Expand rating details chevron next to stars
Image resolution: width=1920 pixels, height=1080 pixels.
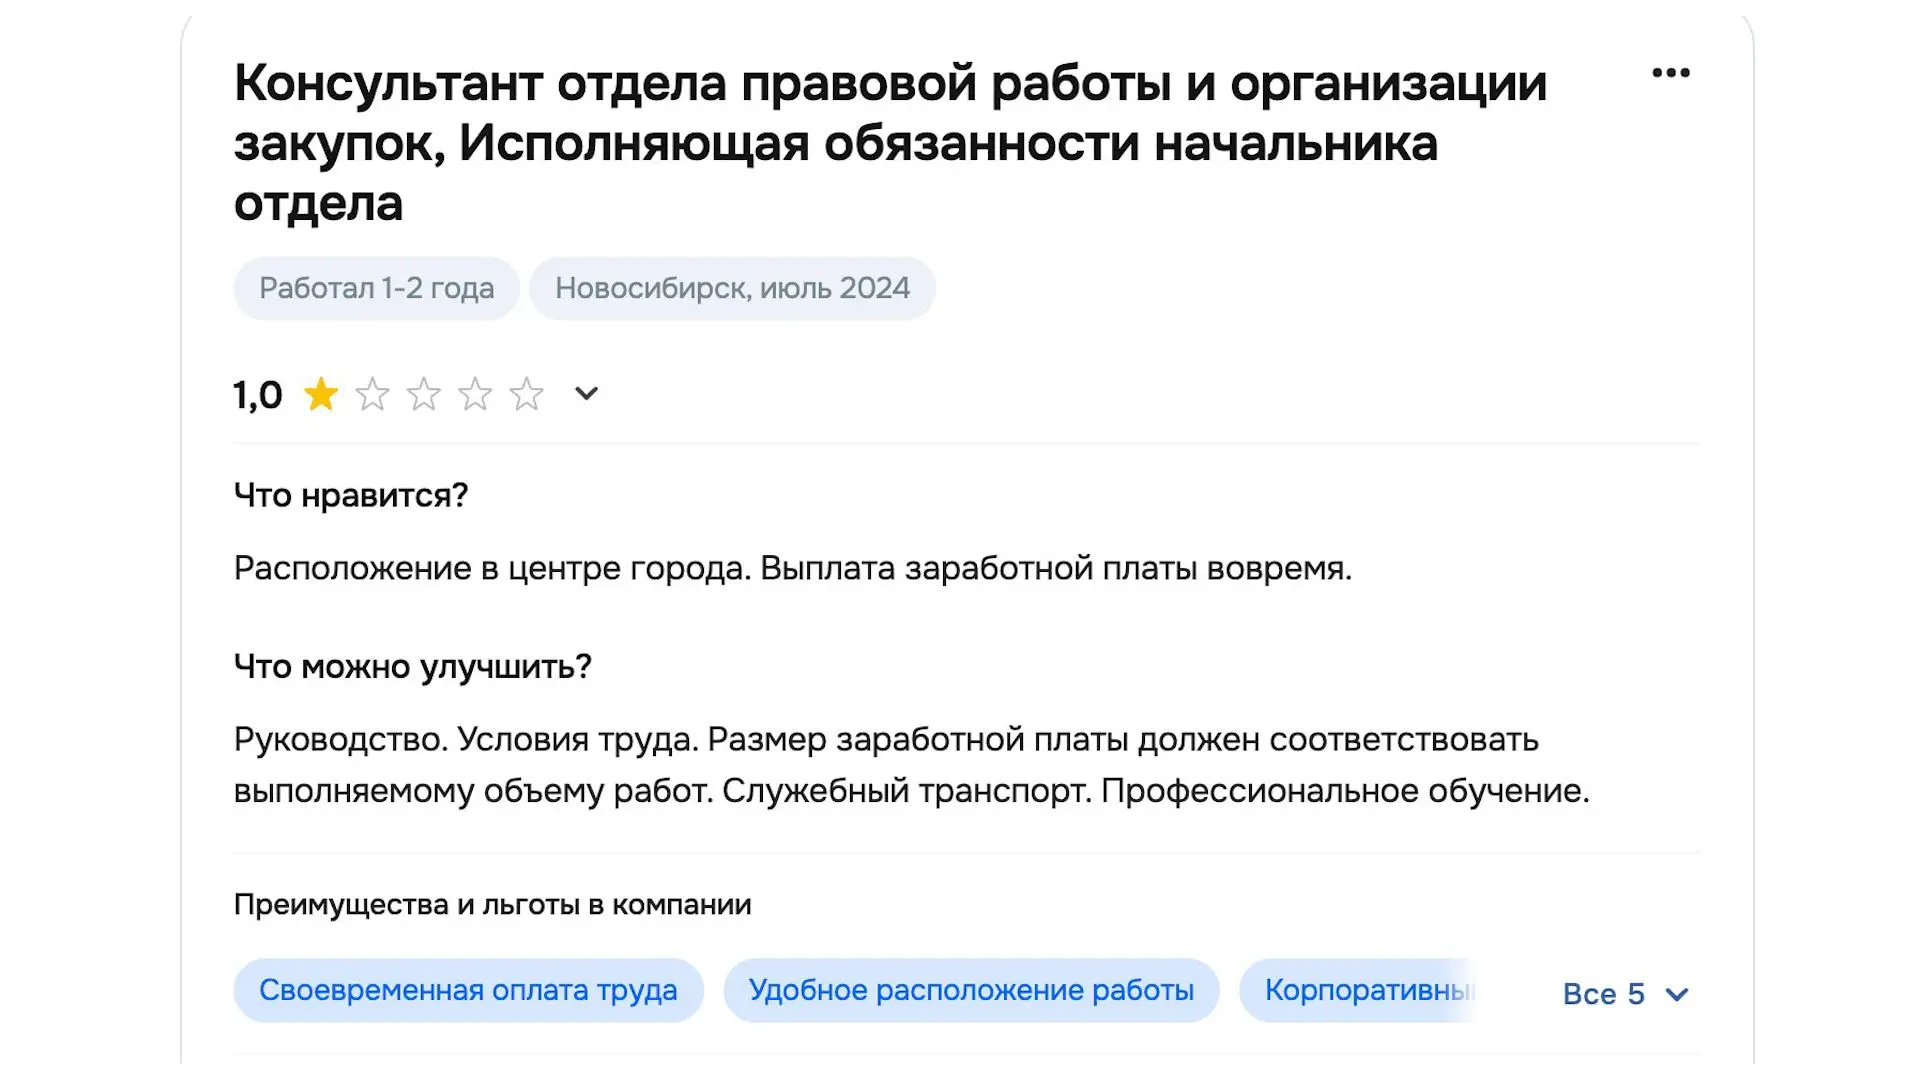tap(587, 394)
